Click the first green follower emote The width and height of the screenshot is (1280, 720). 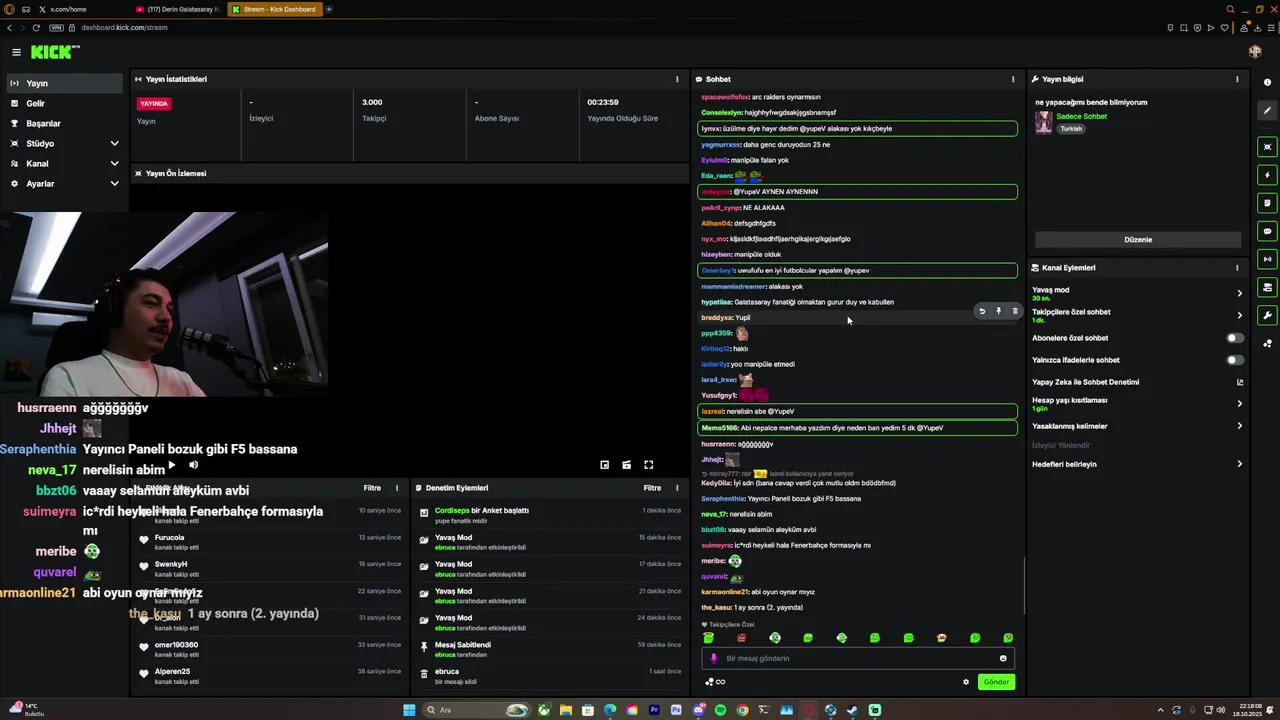[x=709, y=638]
